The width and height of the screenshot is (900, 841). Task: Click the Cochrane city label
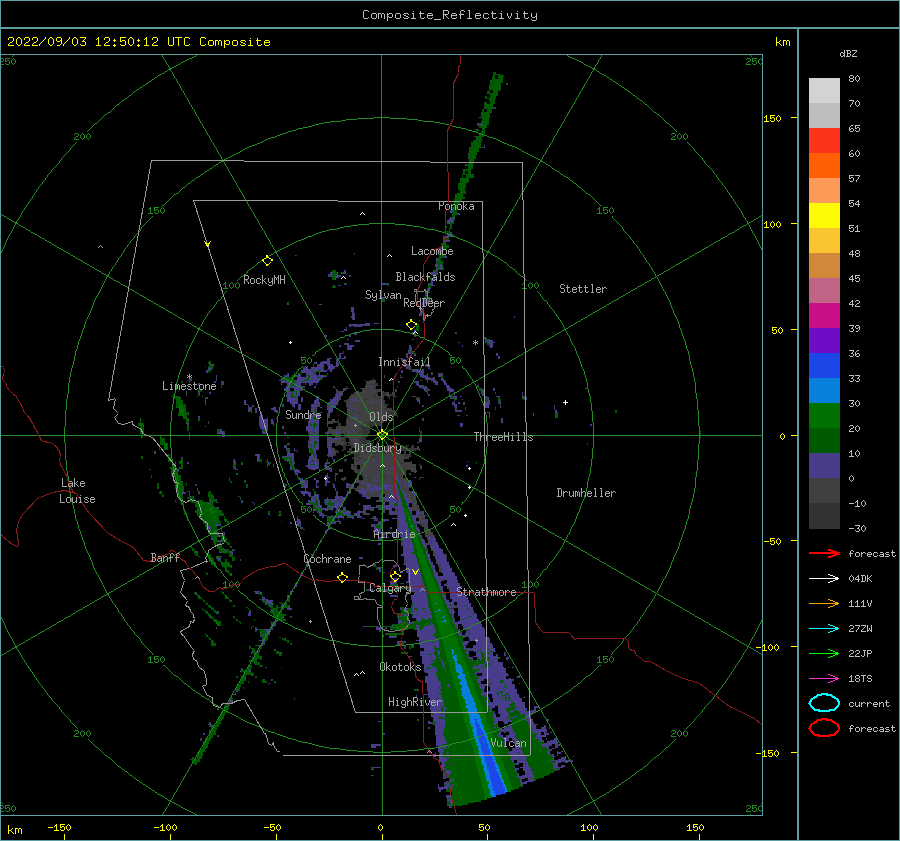point(327,559)
